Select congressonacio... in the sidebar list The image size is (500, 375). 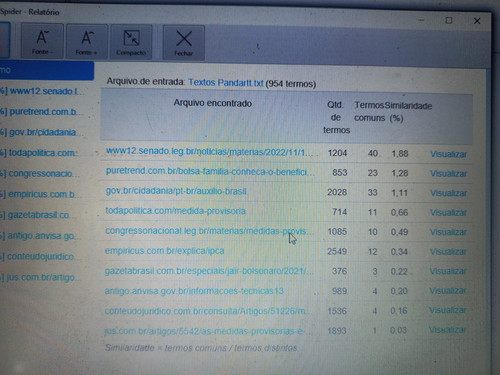tap(39, 174)
